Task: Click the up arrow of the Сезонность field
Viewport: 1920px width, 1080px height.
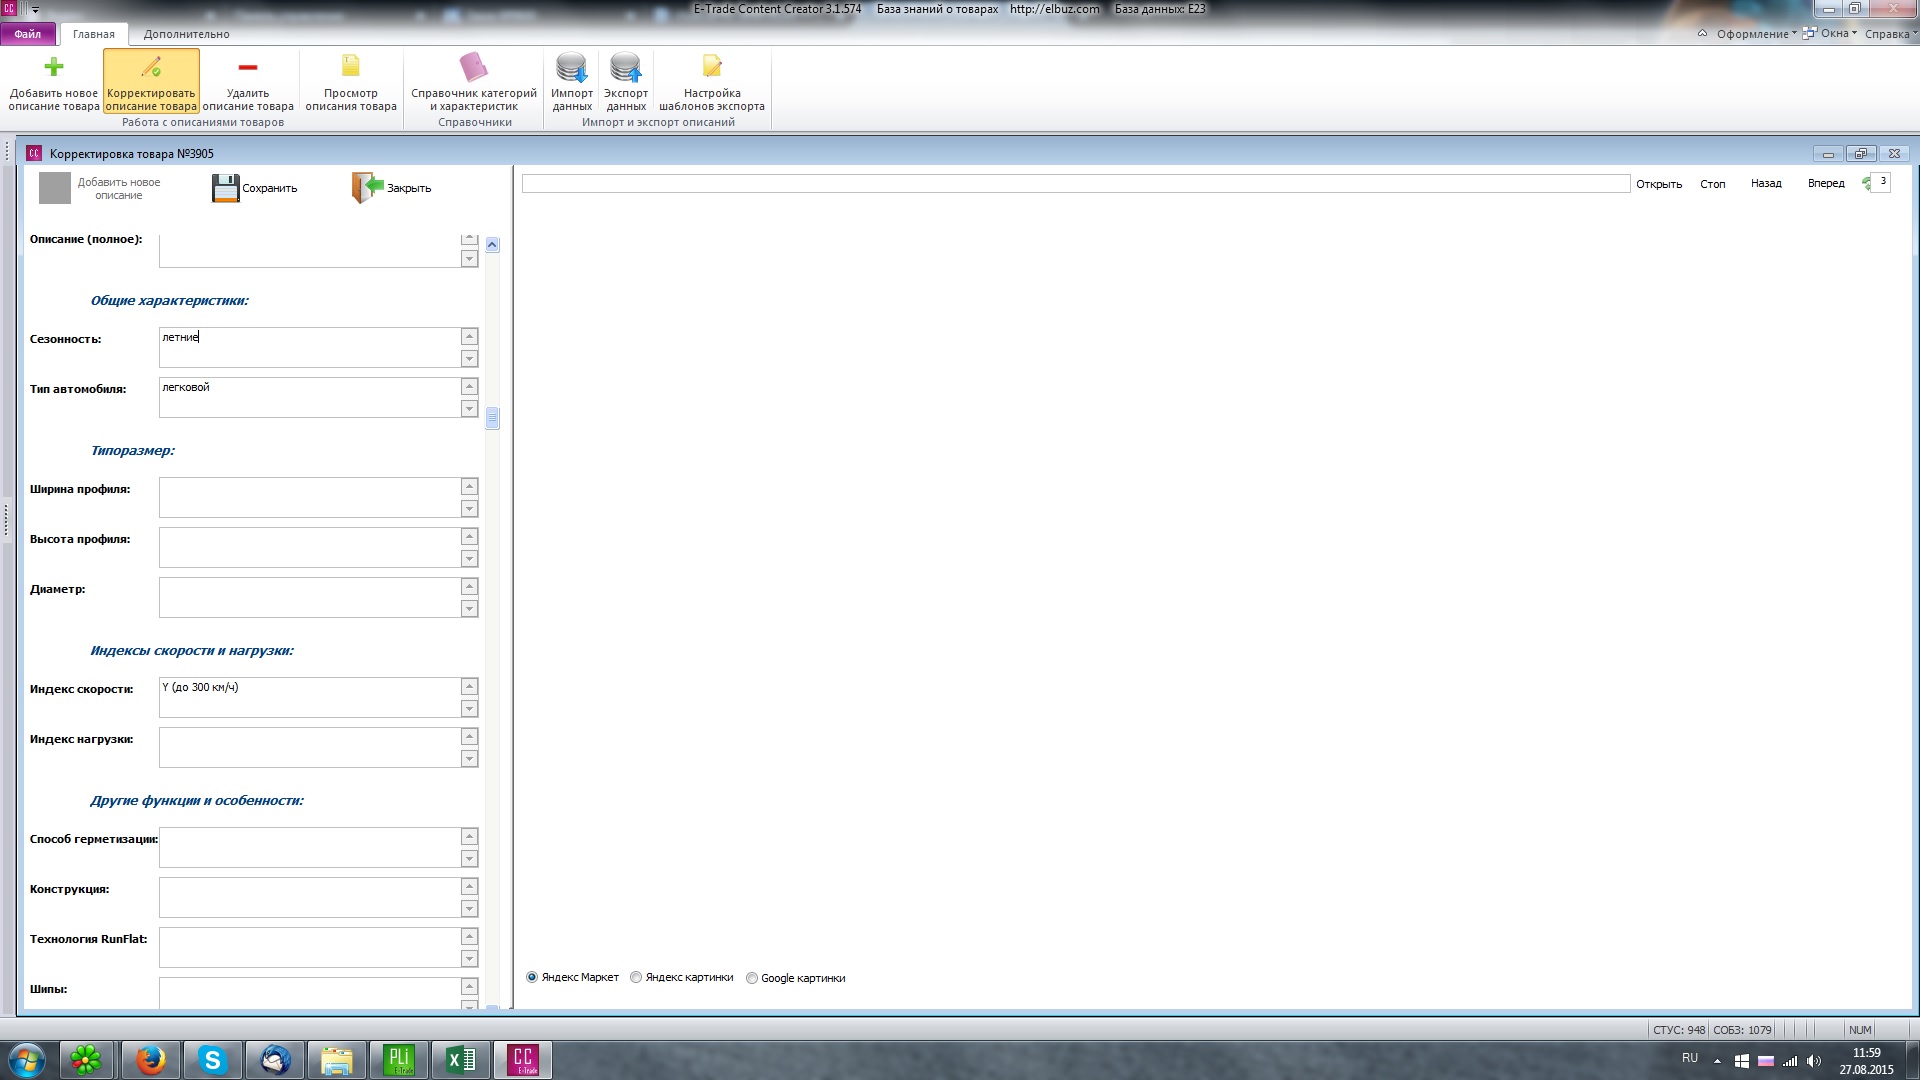Action: coord(469,337)
